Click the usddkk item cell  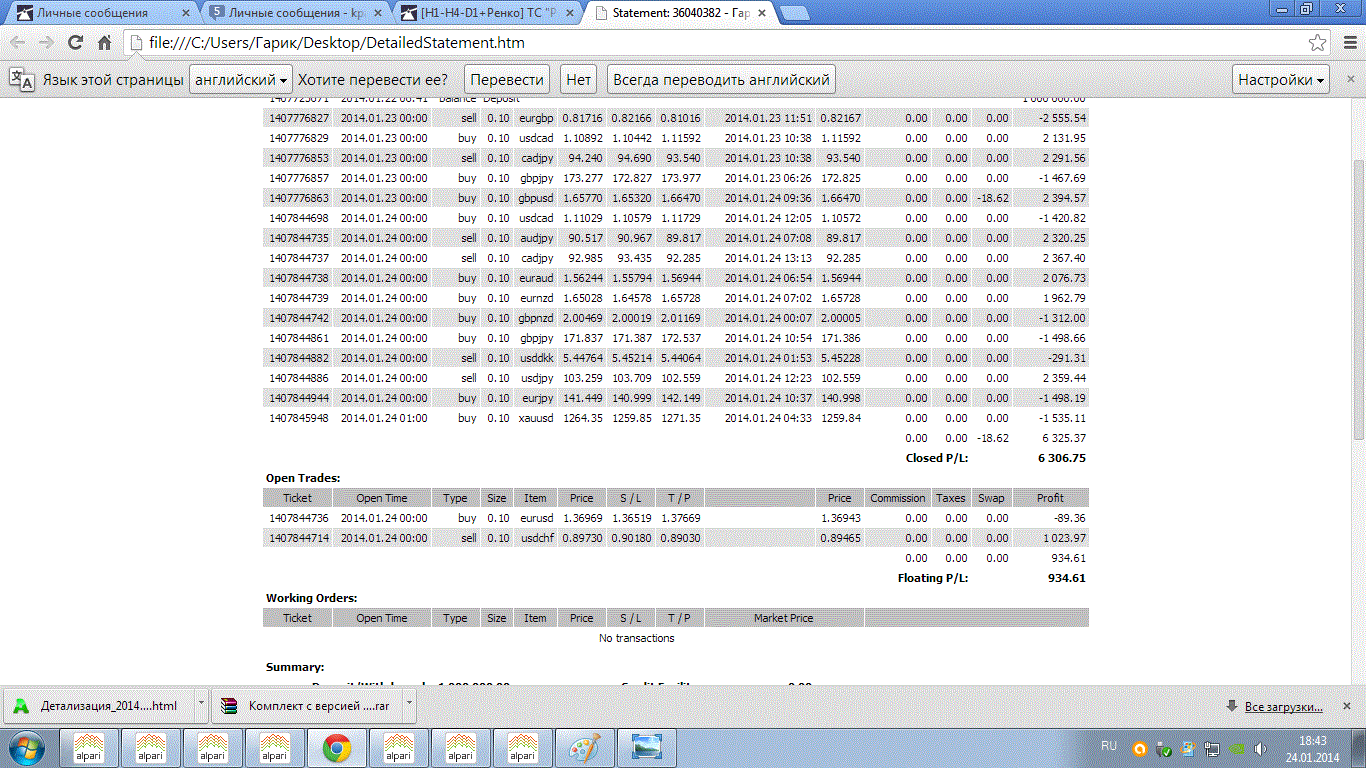[536, 358]
